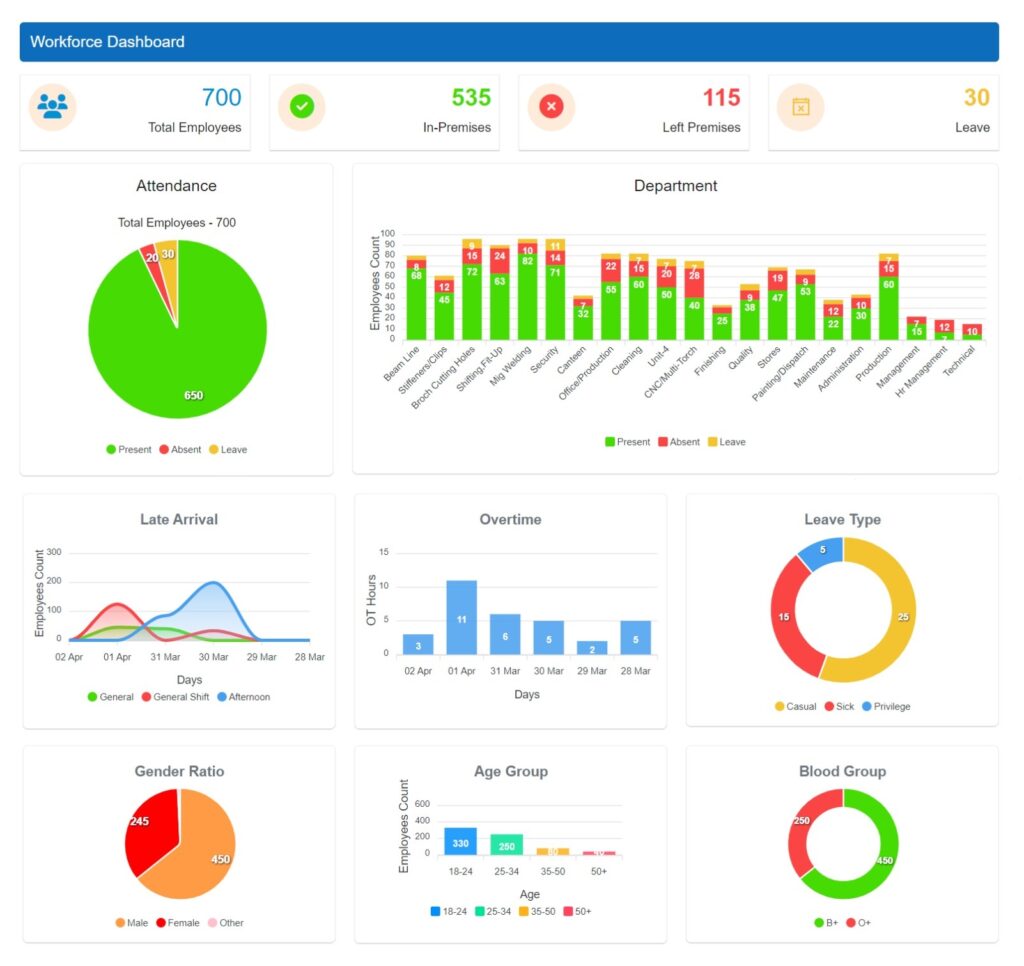The height and width of the screenshot is (966, 1024).
Task: Click the 01 Apr bar in Overtime chart
Action: click(462, 615)
